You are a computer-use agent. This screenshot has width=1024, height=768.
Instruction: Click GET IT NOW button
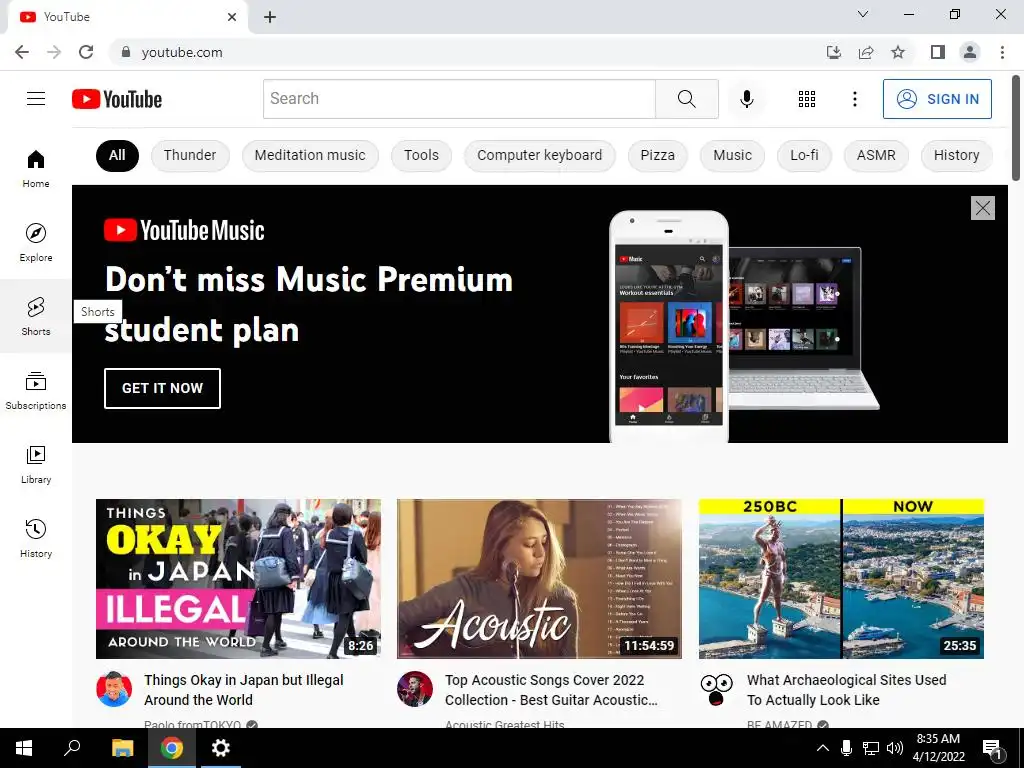162,388
